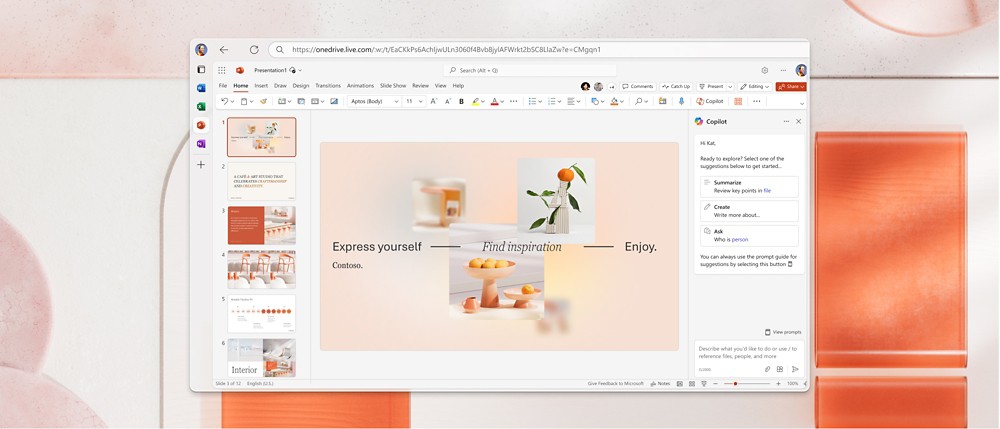Expand the font name dropdown
Image resolution: width=1000 pixels, height=429 pixels.
(x=396, y=101)
